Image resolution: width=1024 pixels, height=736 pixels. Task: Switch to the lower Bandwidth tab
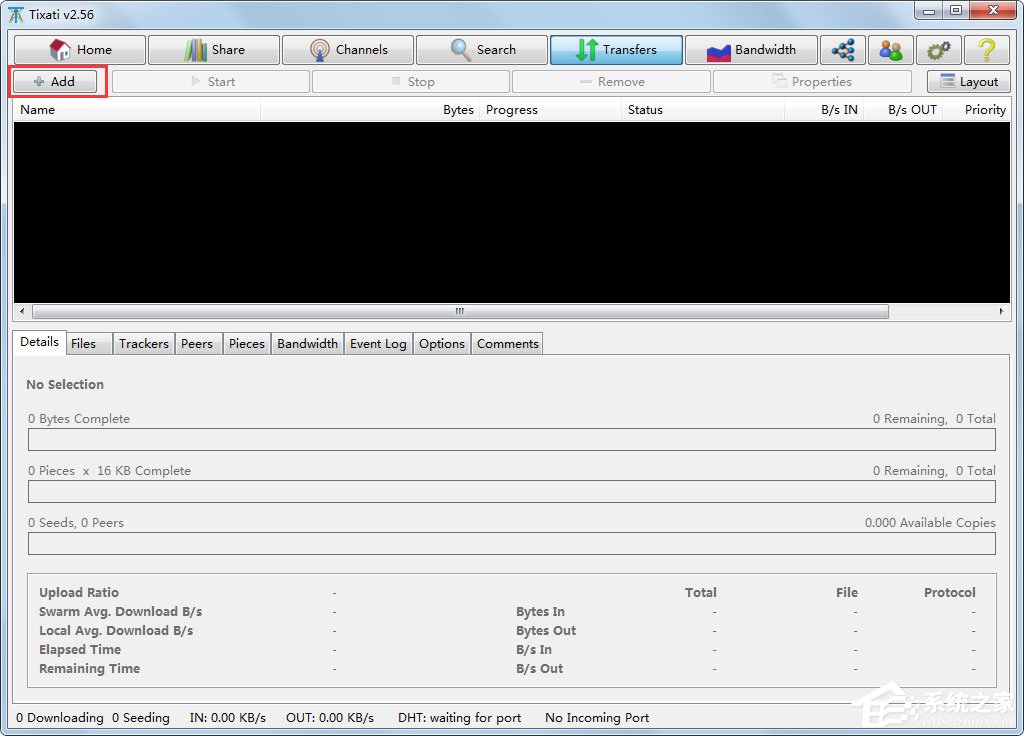tap(308, 344)
